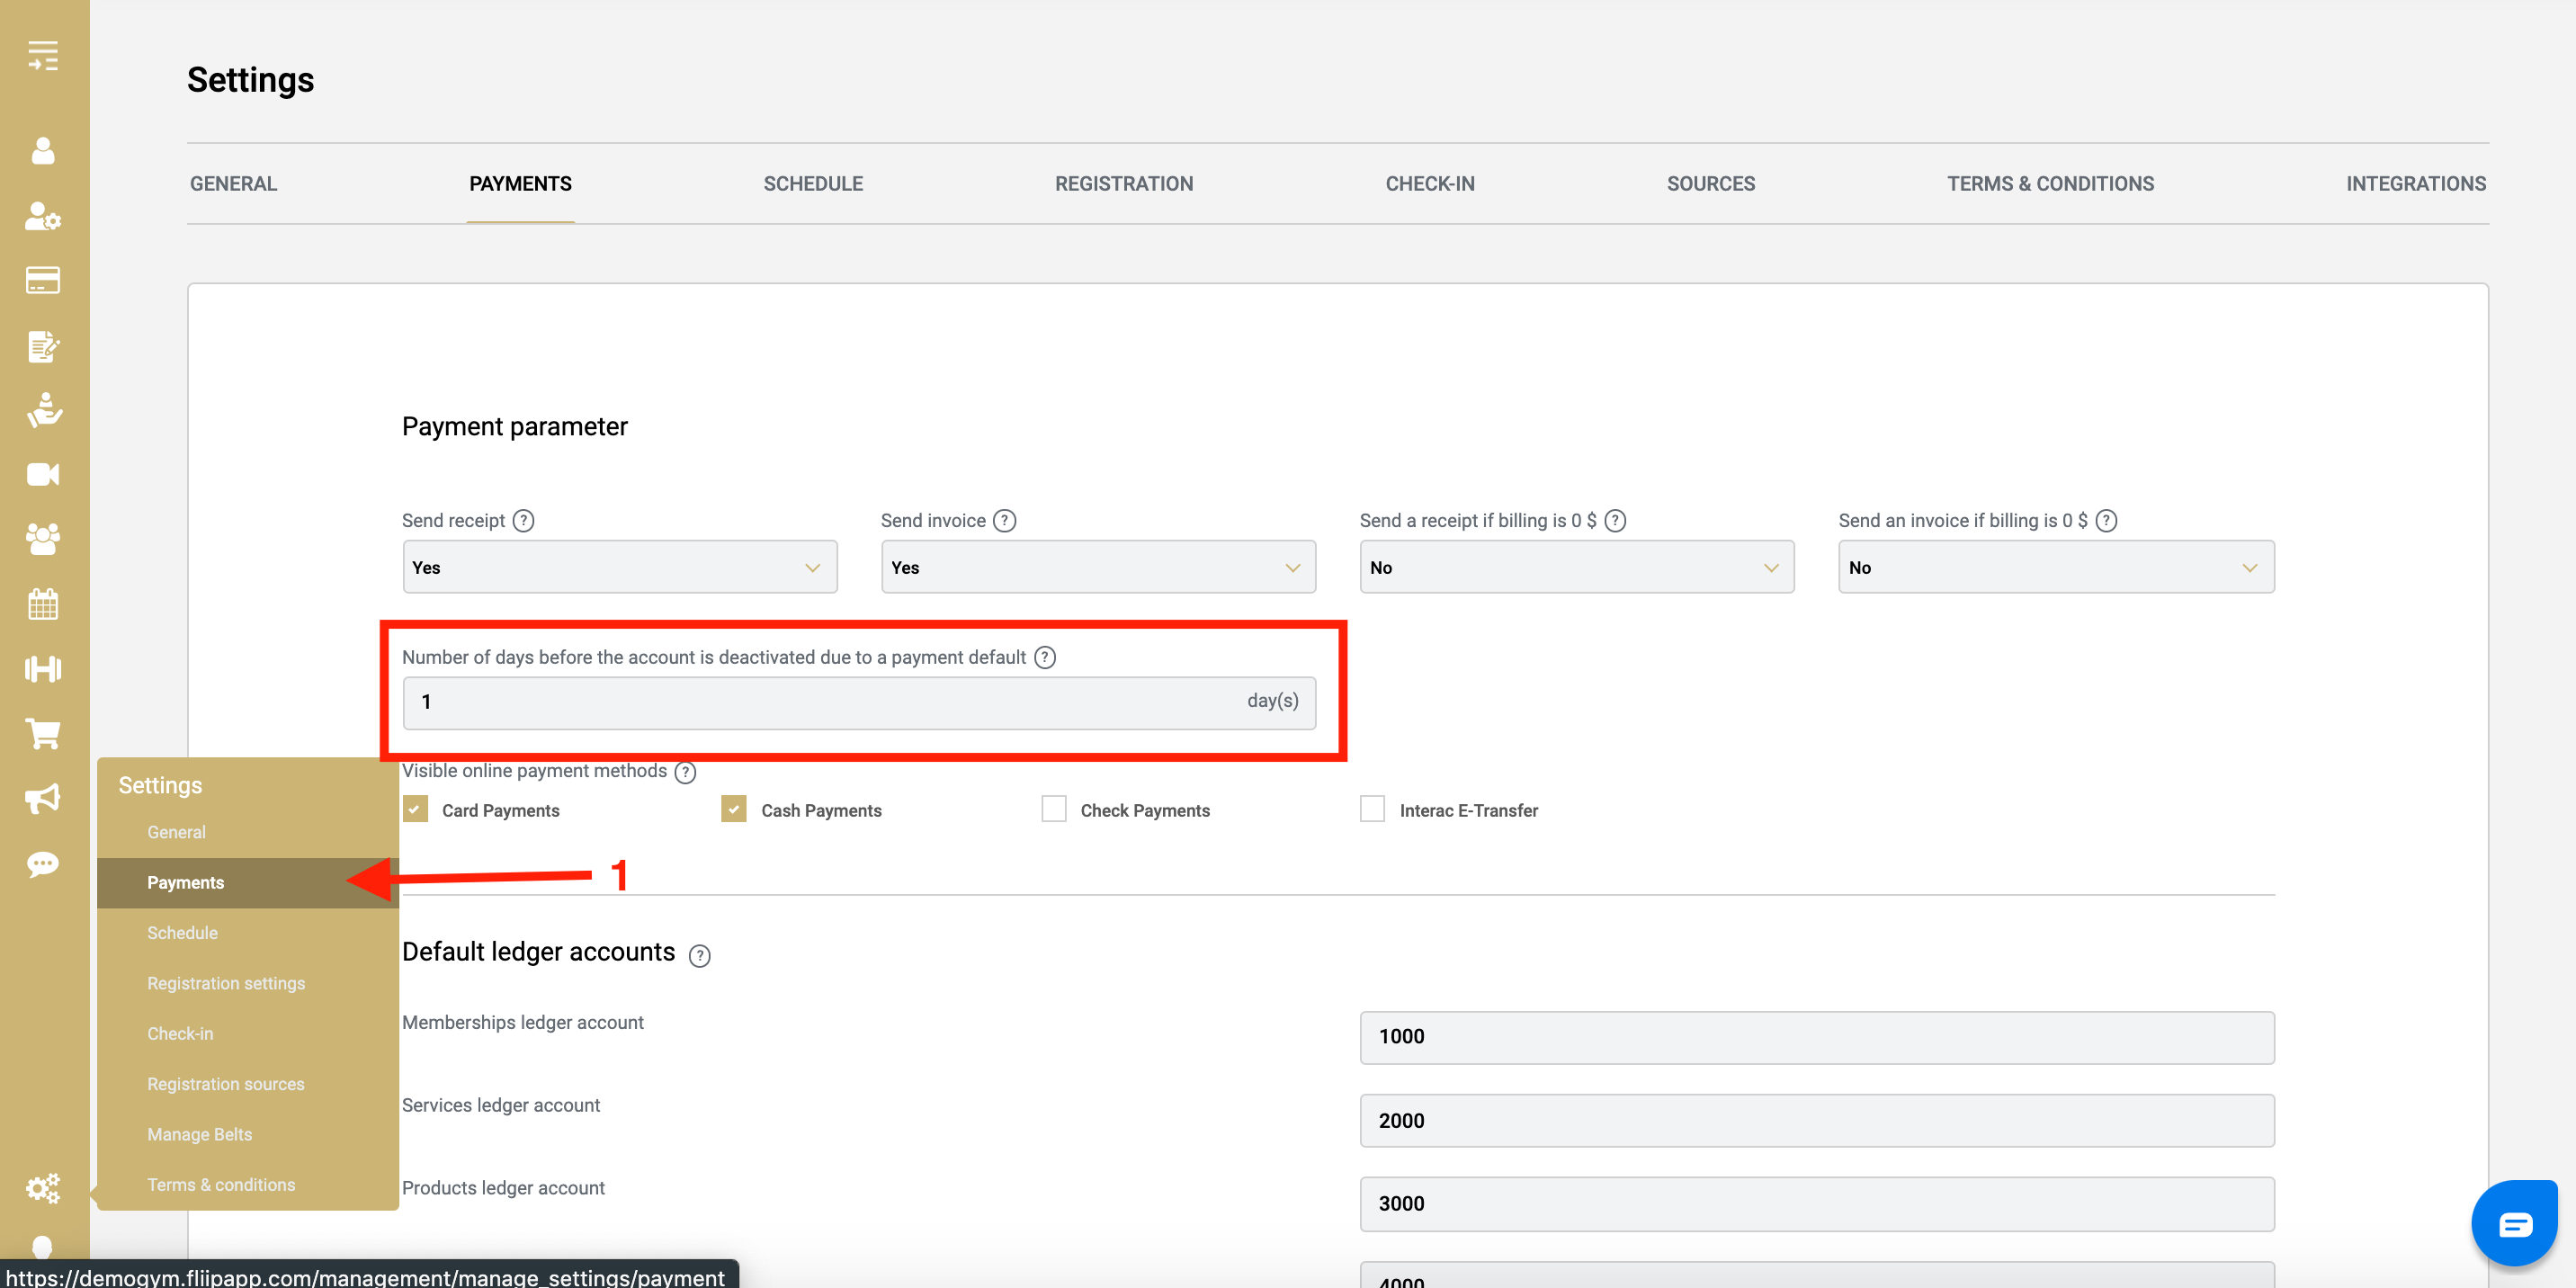Open the shopping cart sidebar icon

(x=43, y=734)
